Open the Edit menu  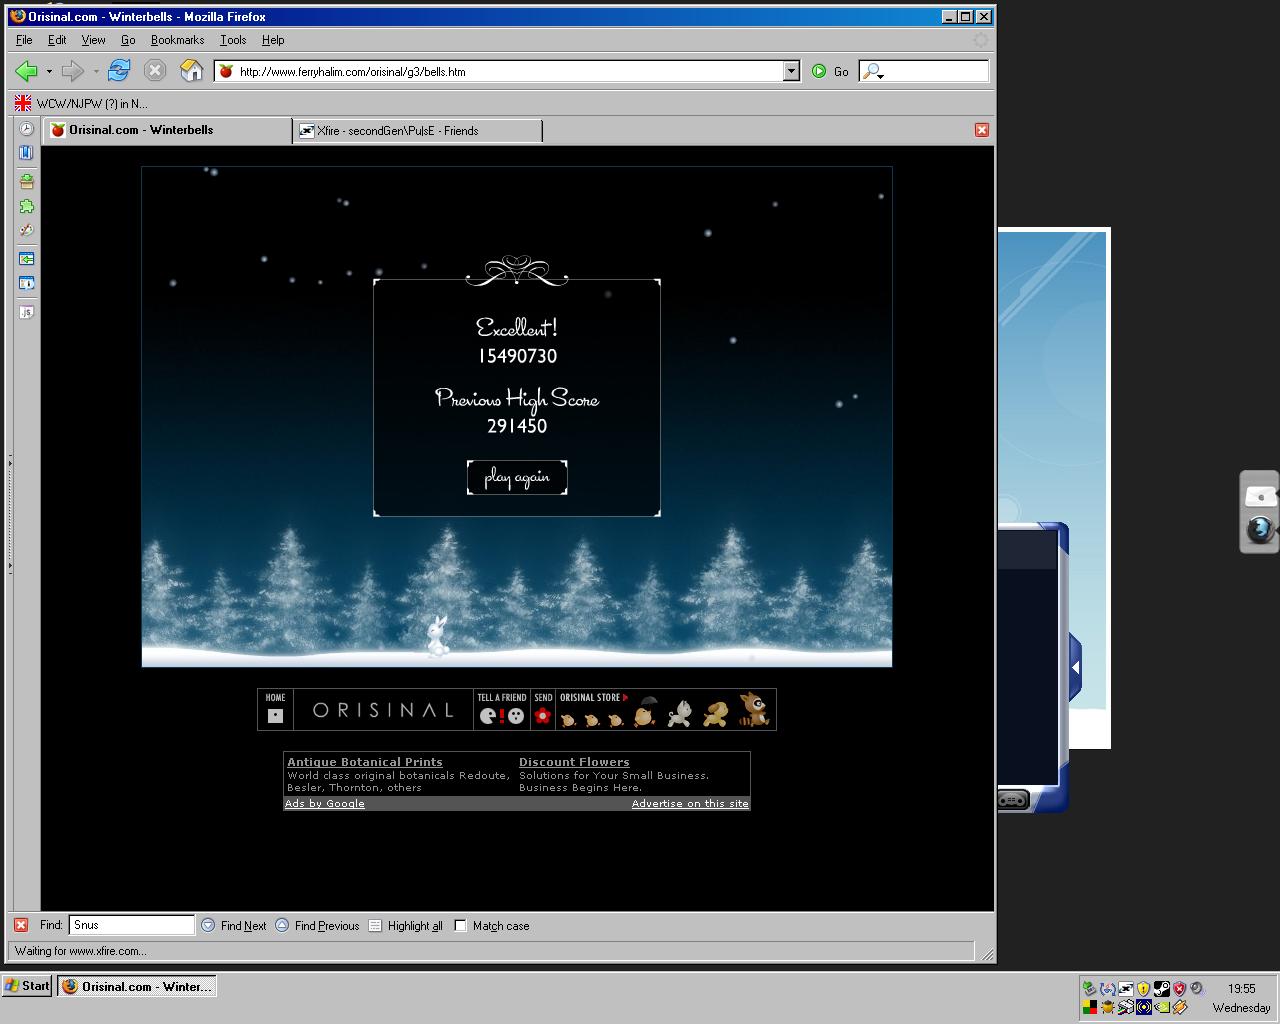tap(57, 40)
